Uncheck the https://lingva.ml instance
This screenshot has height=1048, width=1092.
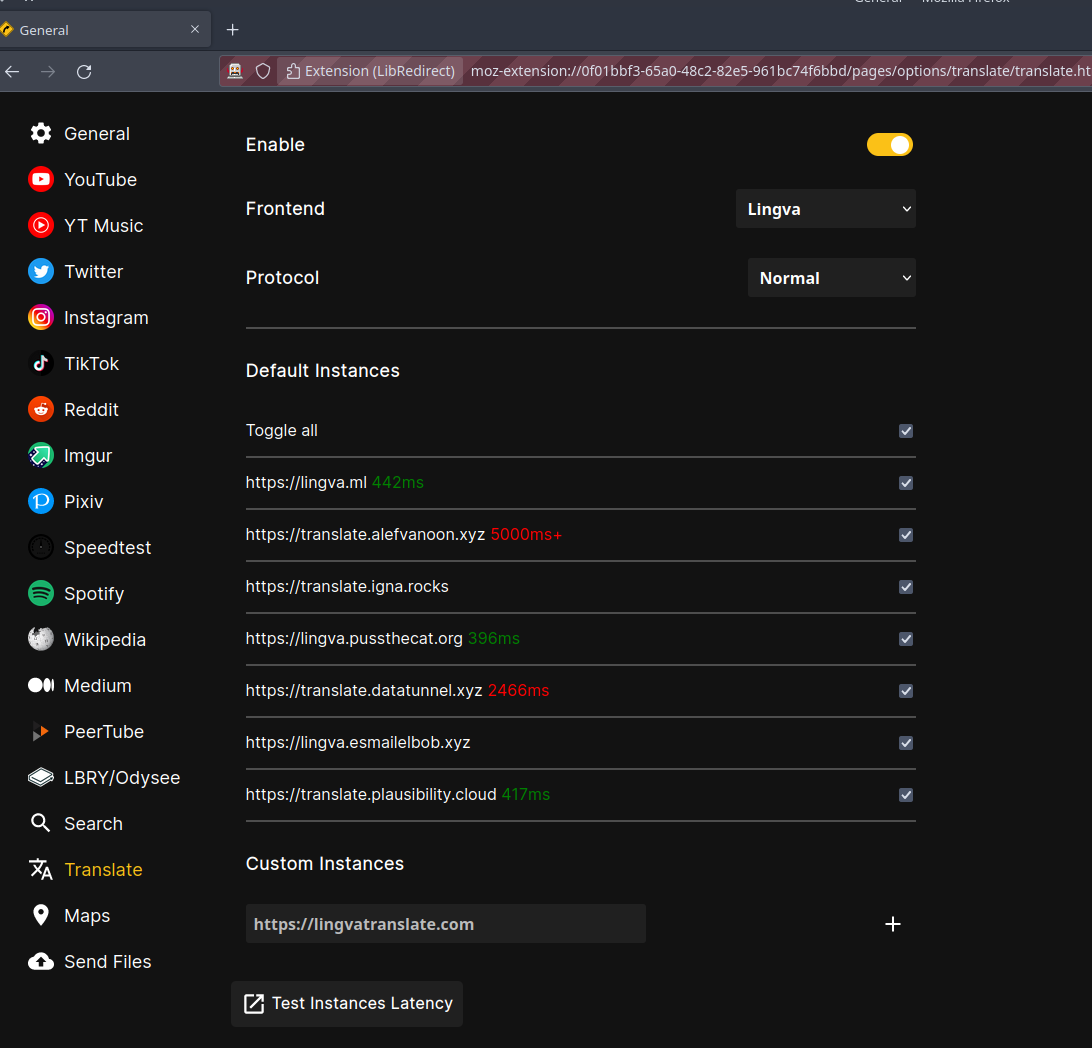coord(906,483)
